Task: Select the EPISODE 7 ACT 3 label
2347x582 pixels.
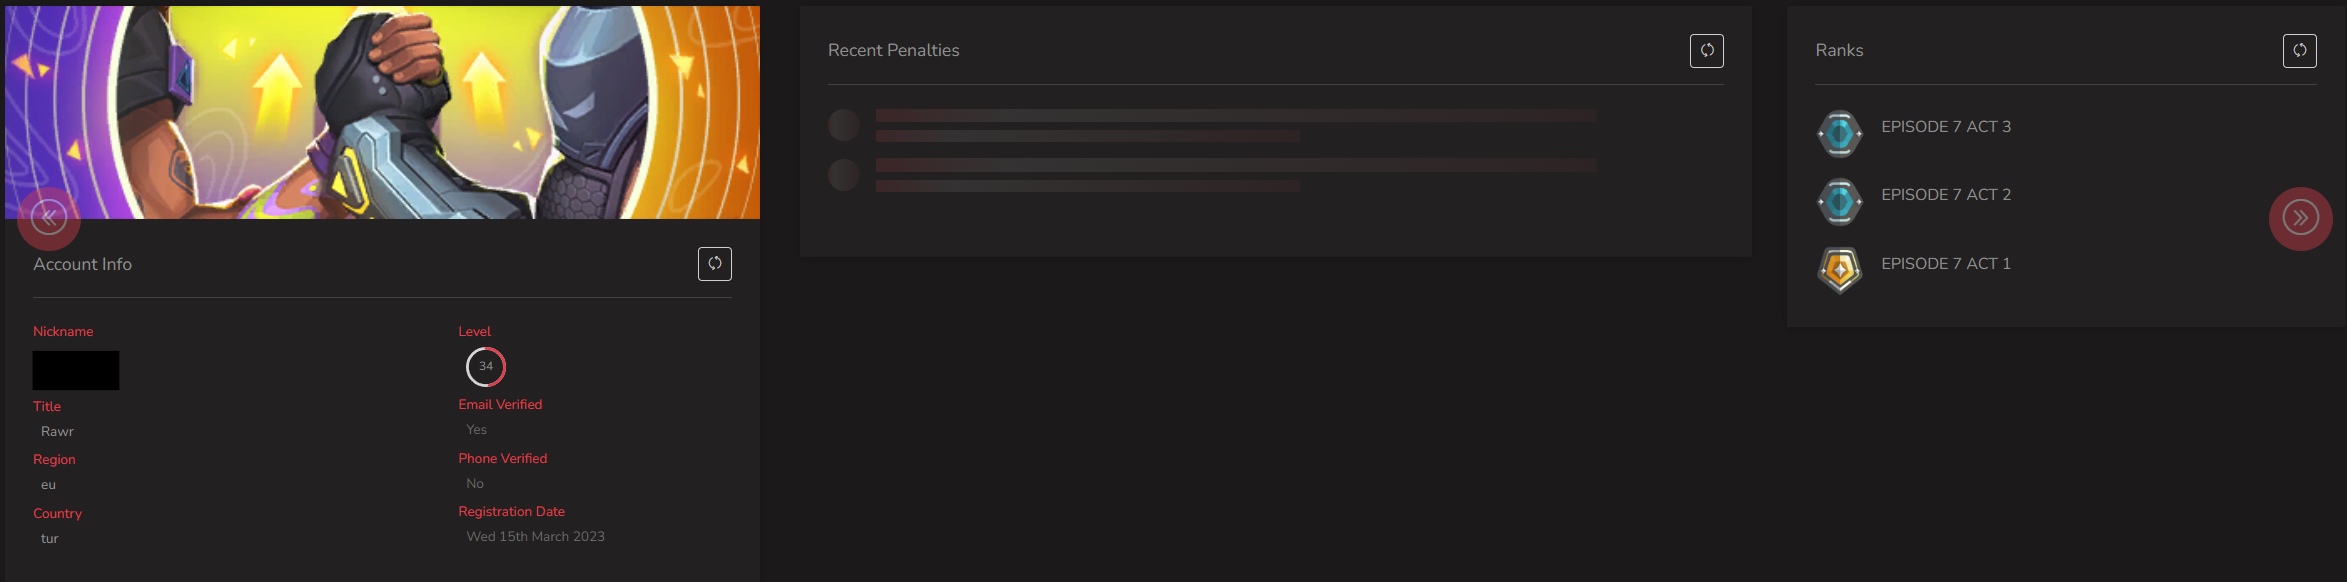Action: click(1945, 127)
